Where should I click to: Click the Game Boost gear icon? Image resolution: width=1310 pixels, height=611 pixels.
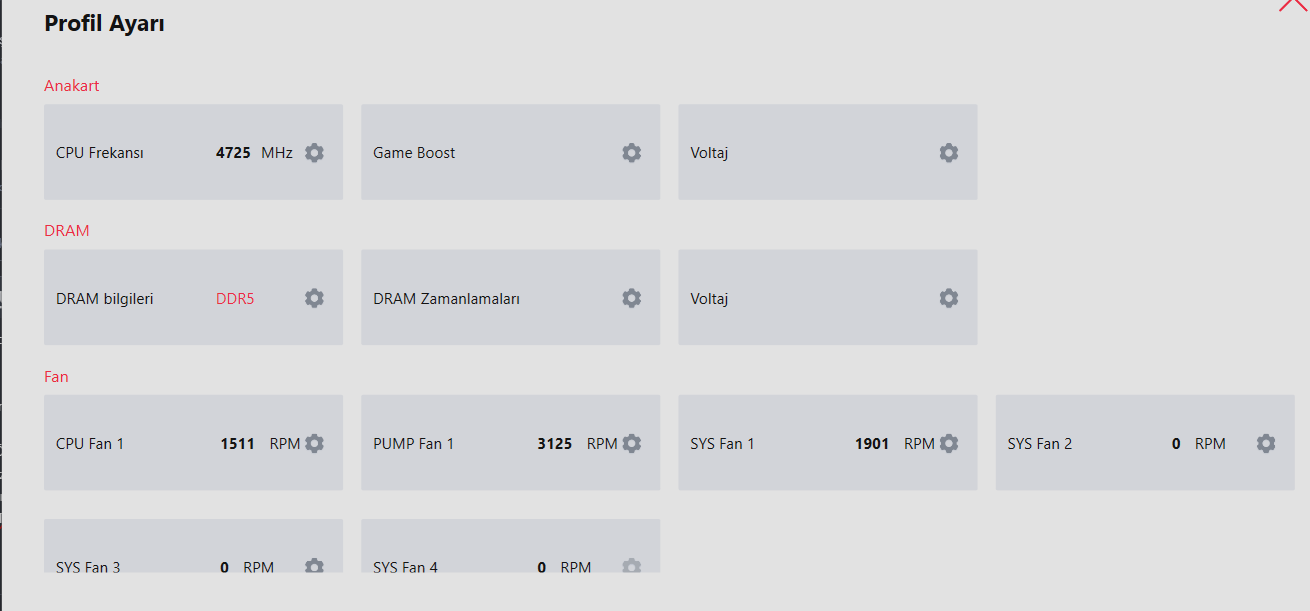click(631, 153)
